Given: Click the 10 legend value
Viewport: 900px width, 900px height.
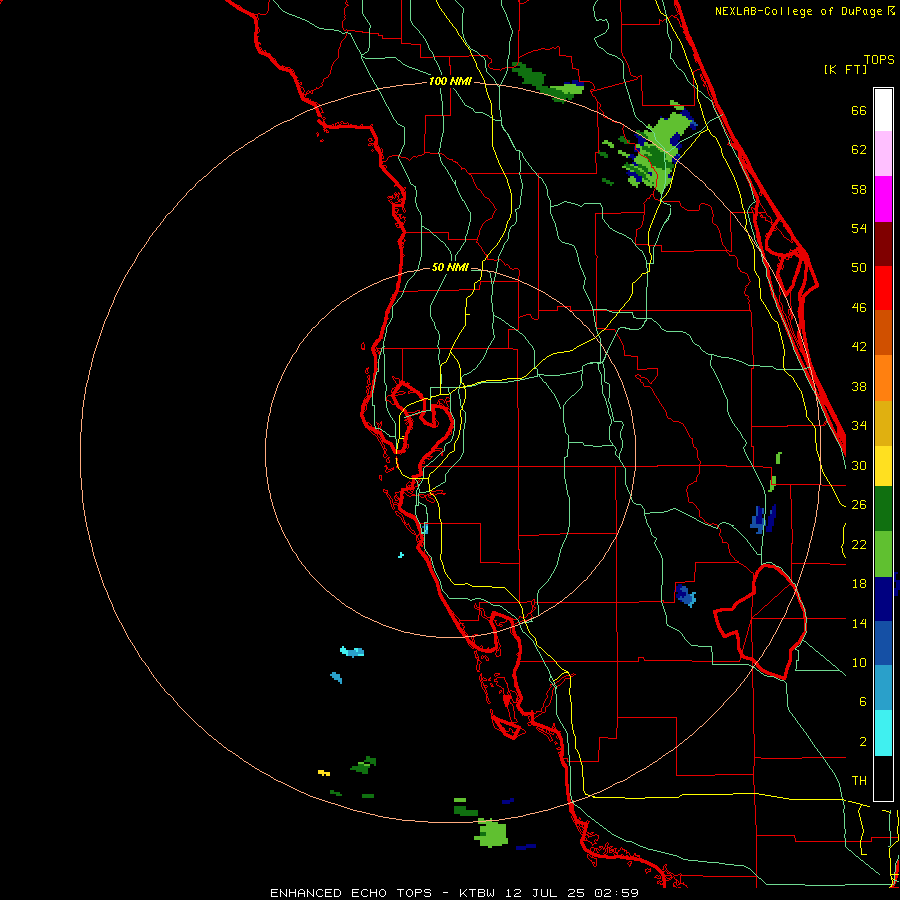Looking at the screenshot, I should click(x=859, y=663).
